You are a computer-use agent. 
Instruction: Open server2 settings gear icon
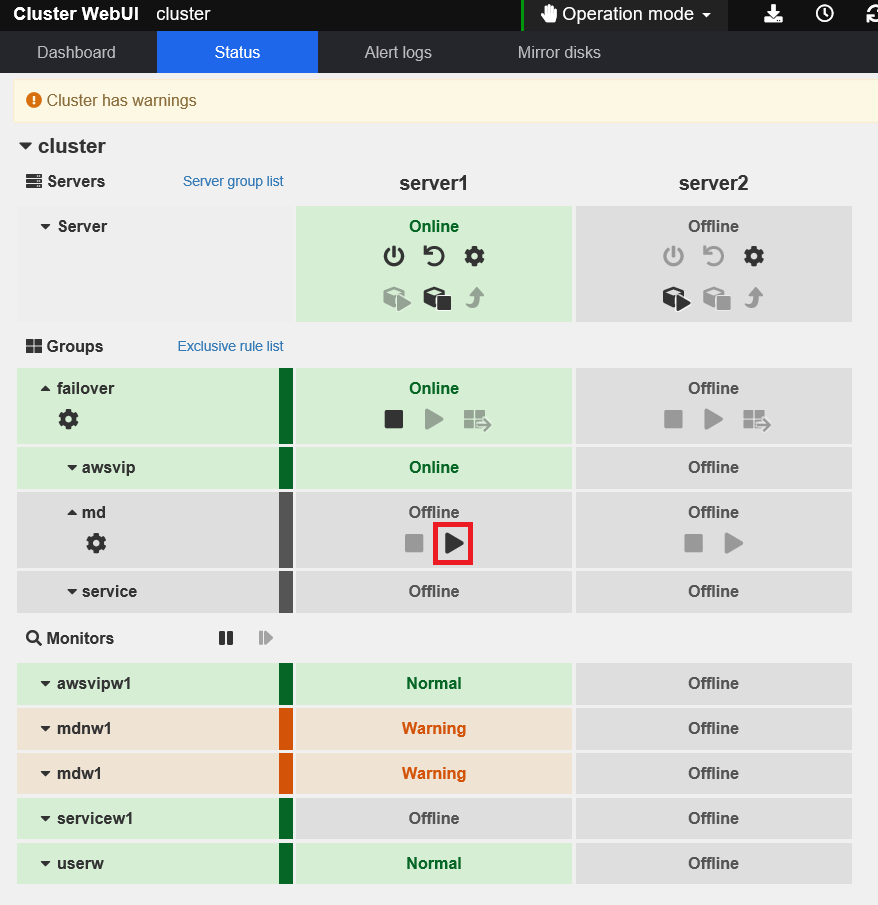754,257
